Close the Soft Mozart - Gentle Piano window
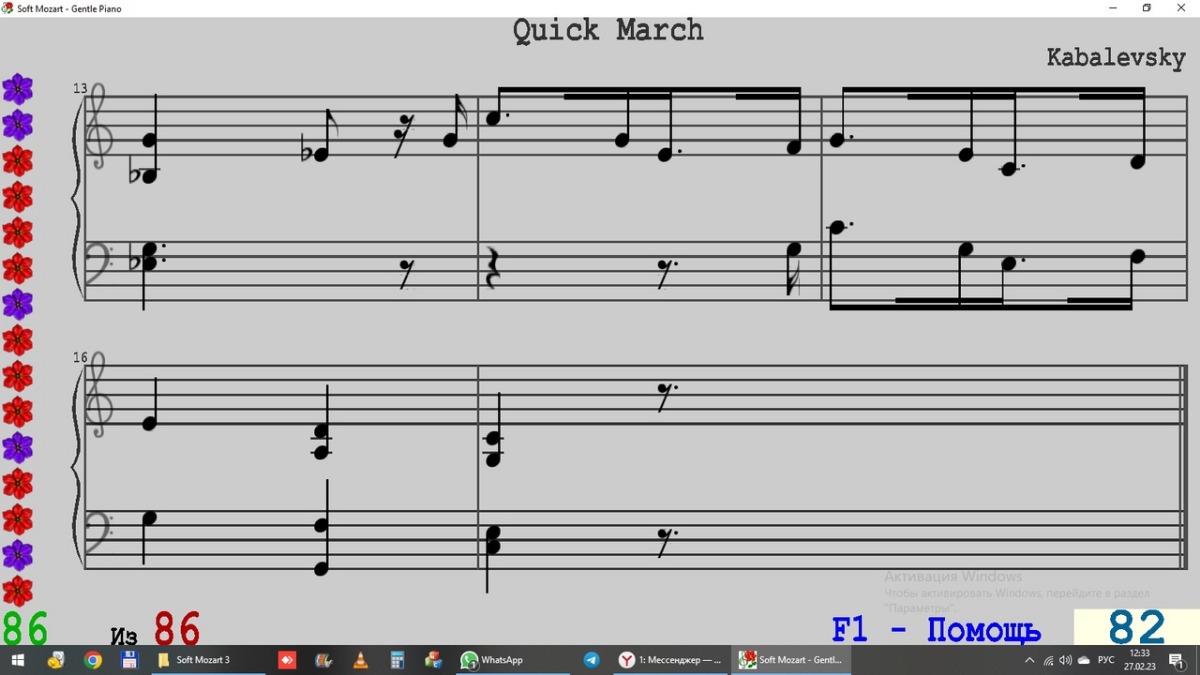 point(1180,8)
